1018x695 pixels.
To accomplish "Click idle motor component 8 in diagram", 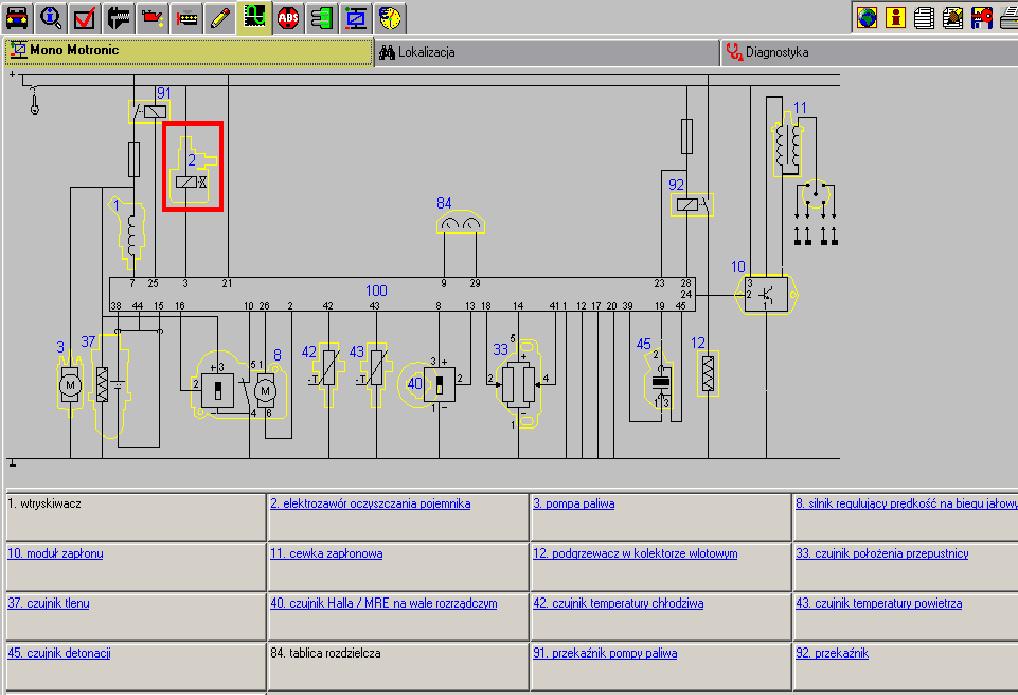I will [238, 386].
